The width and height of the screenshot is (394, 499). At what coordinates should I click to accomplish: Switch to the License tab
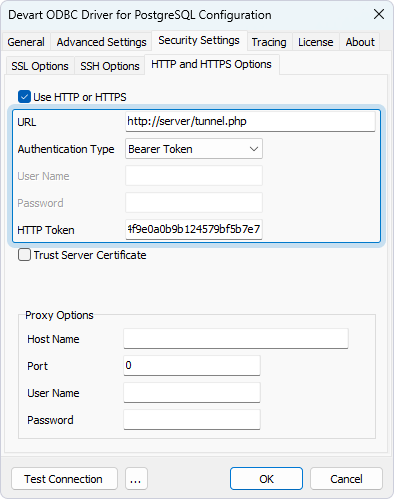pyautogui.click(x=316, y=42)
